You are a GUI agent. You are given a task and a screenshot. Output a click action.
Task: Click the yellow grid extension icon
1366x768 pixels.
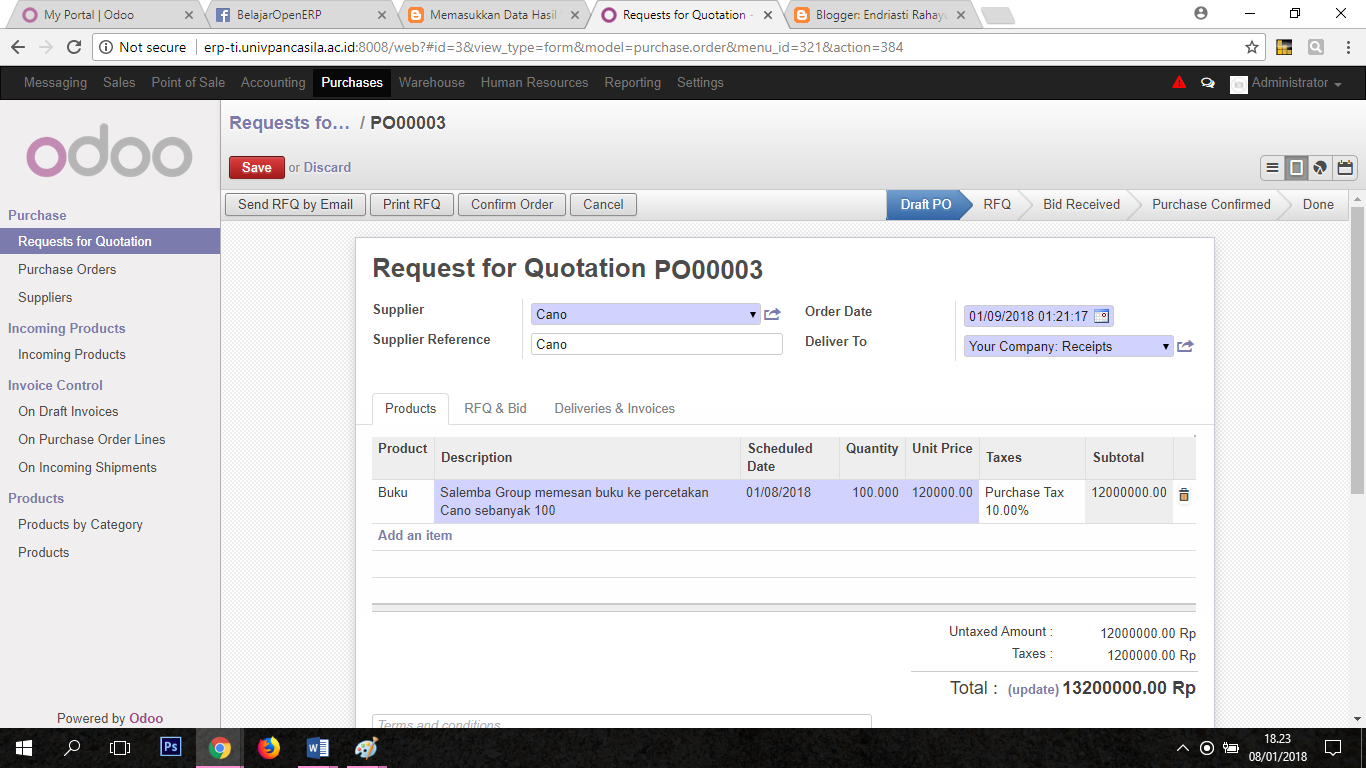click(1285, 47)
